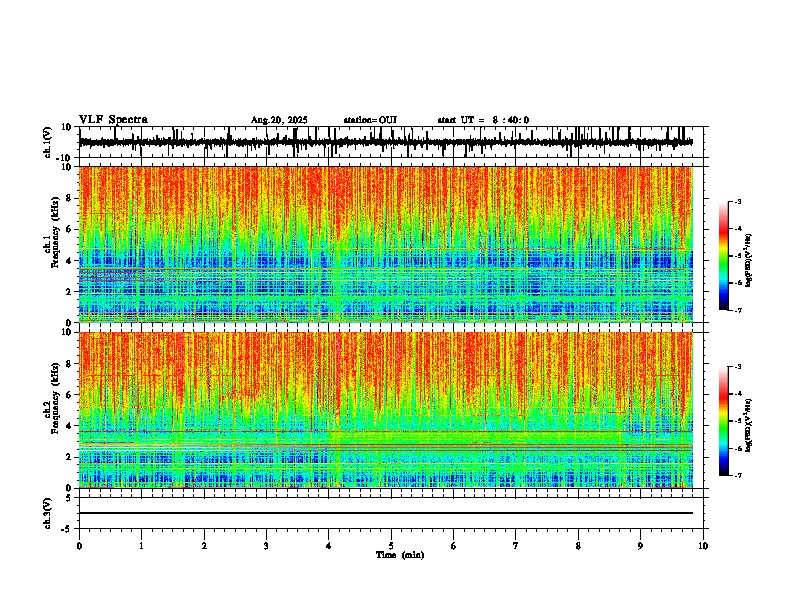Viewport: 792px width, 612px height.
Task: Click the "4" kHz tick of ch.2 spectrogram
Action: [69, 426]
